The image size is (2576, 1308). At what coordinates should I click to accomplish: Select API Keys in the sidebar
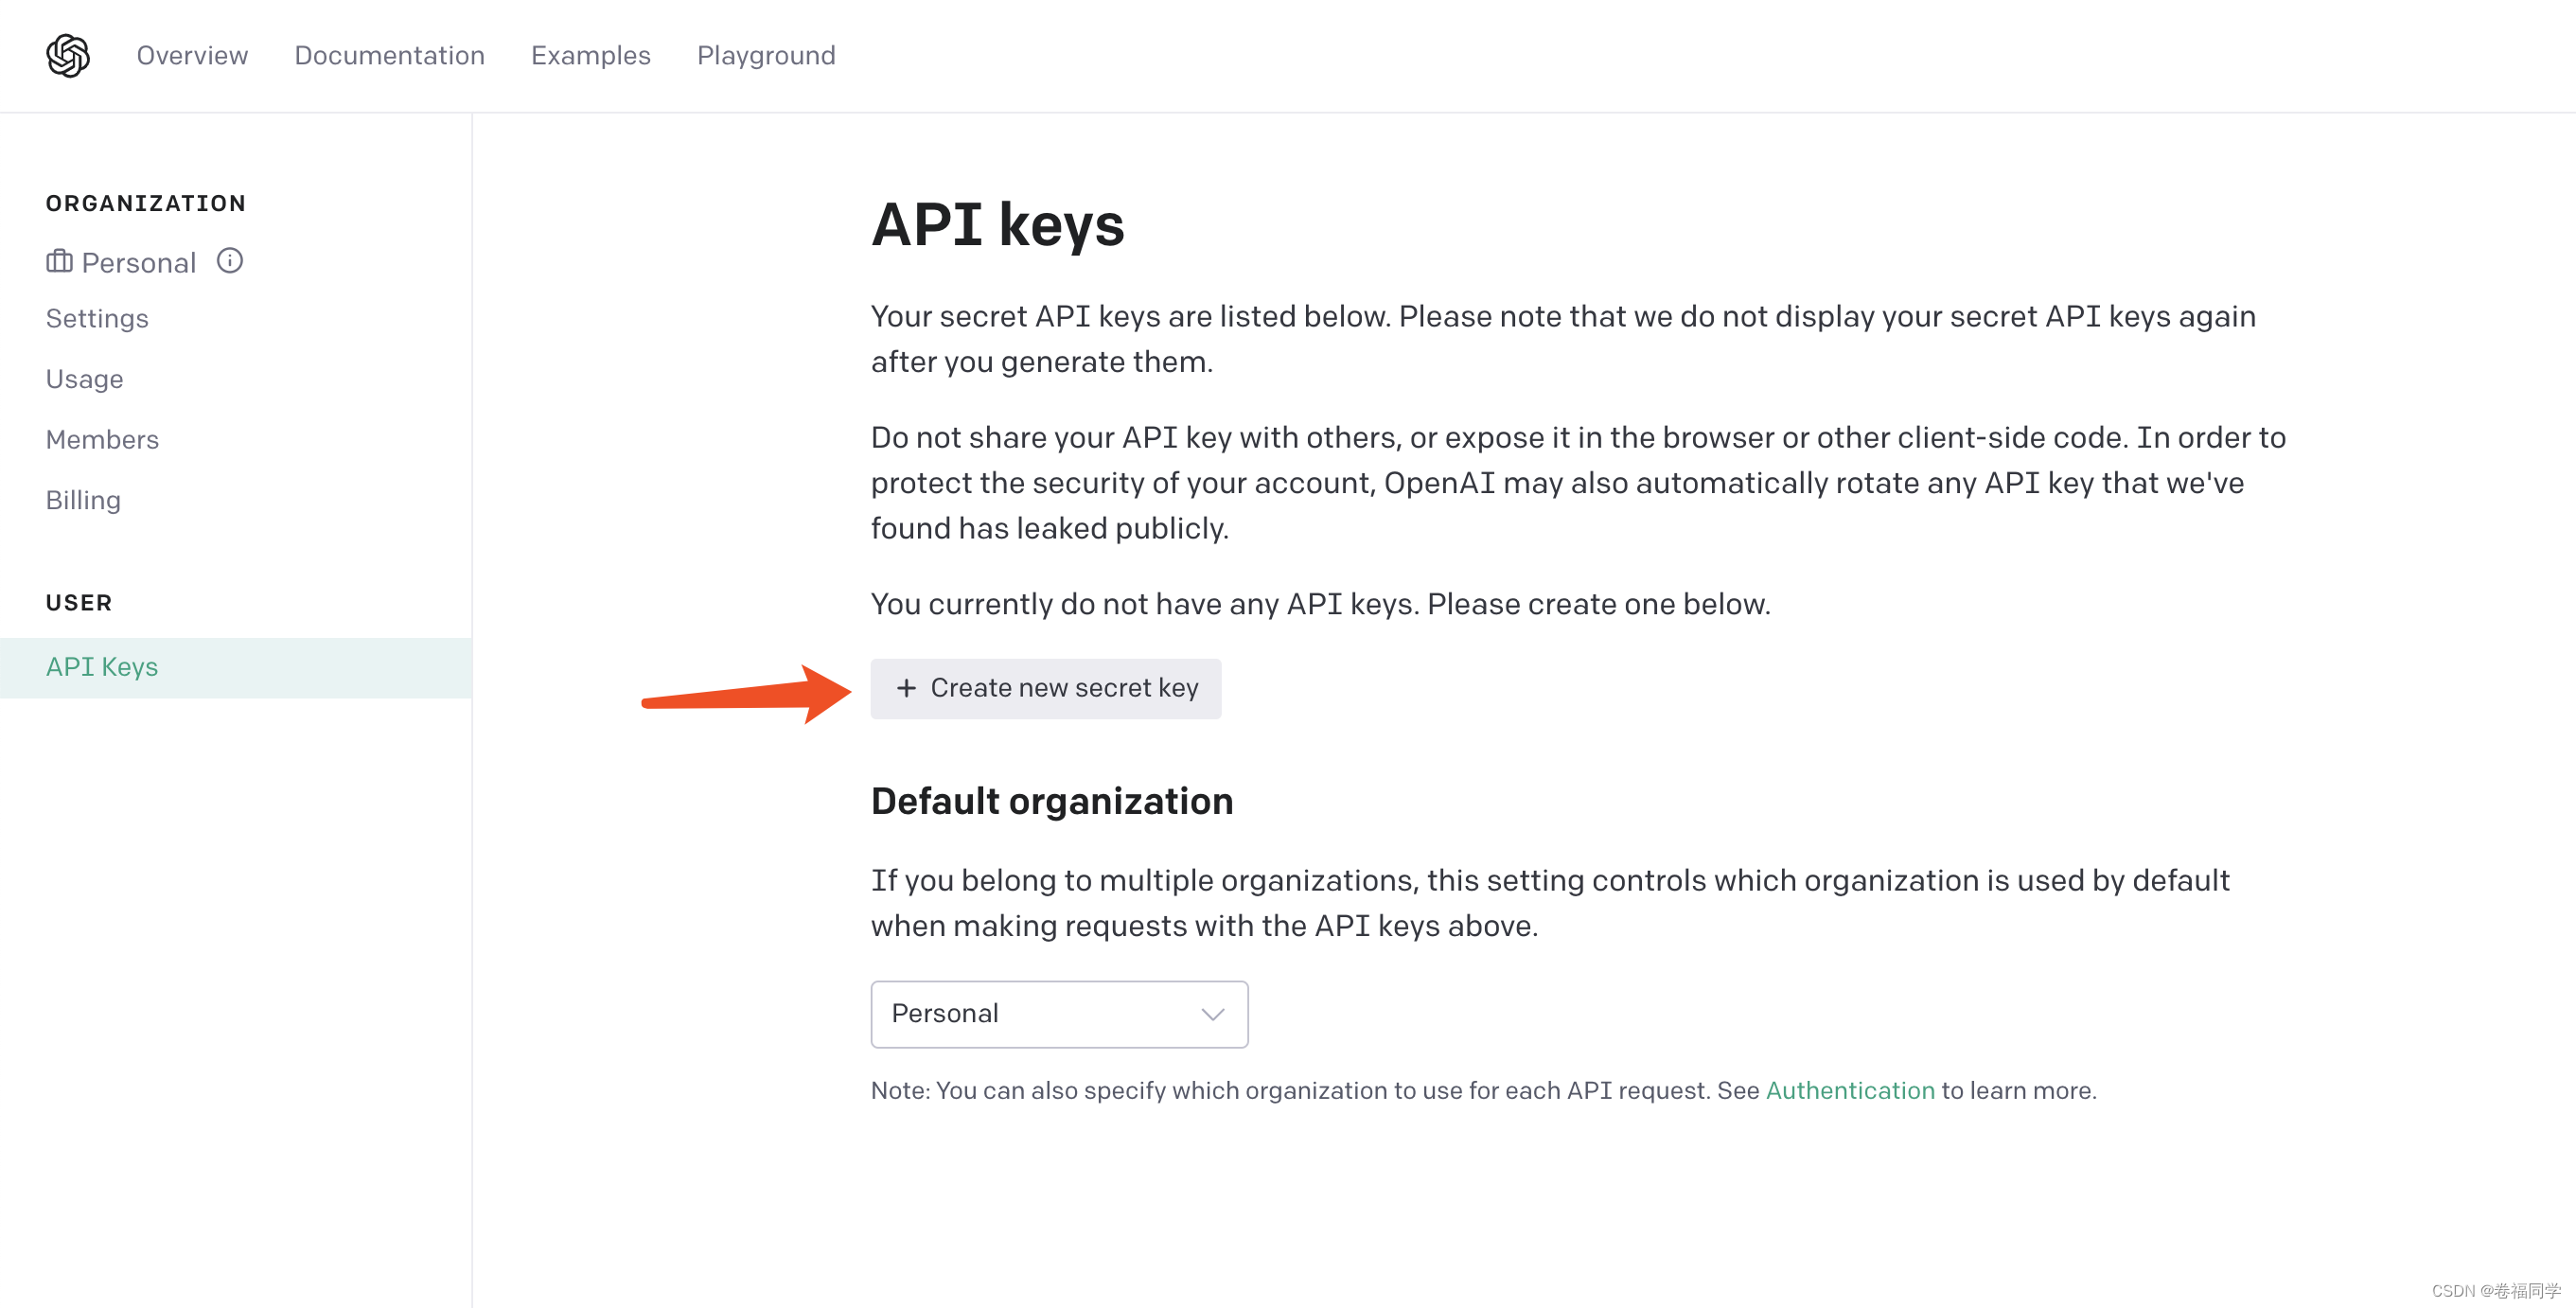coord(236,667)
